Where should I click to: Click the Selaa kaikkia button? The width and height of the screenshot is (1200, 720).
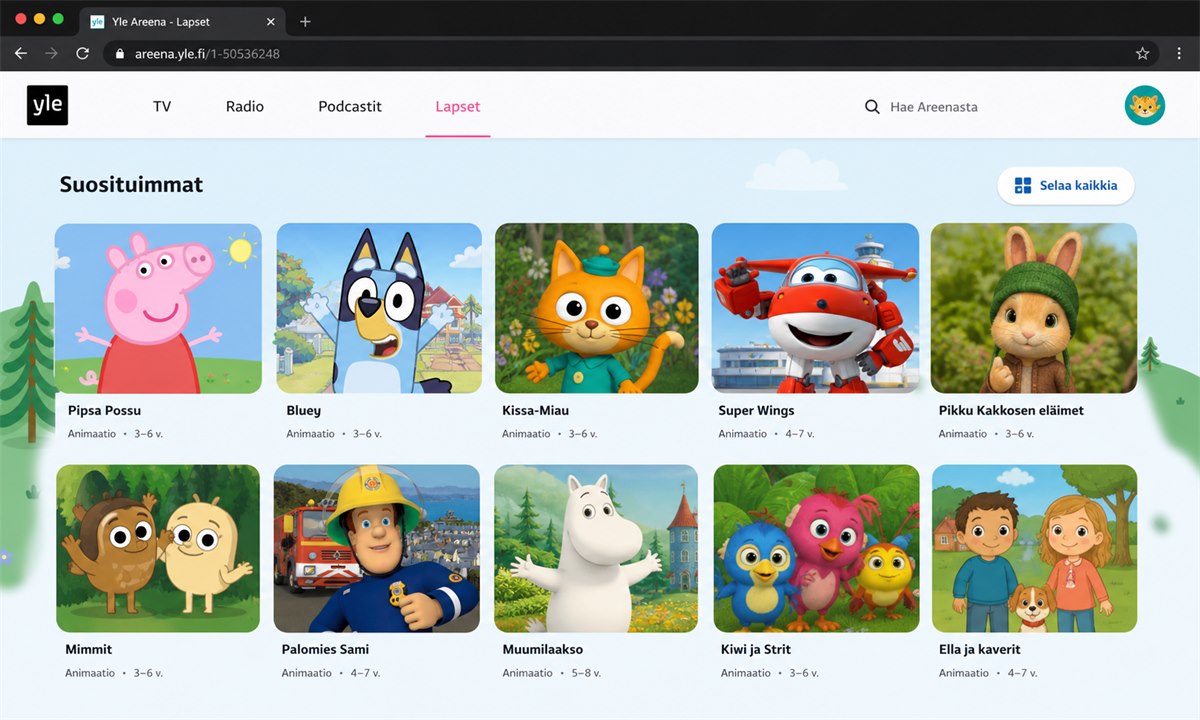click(x=1066, y=186)
